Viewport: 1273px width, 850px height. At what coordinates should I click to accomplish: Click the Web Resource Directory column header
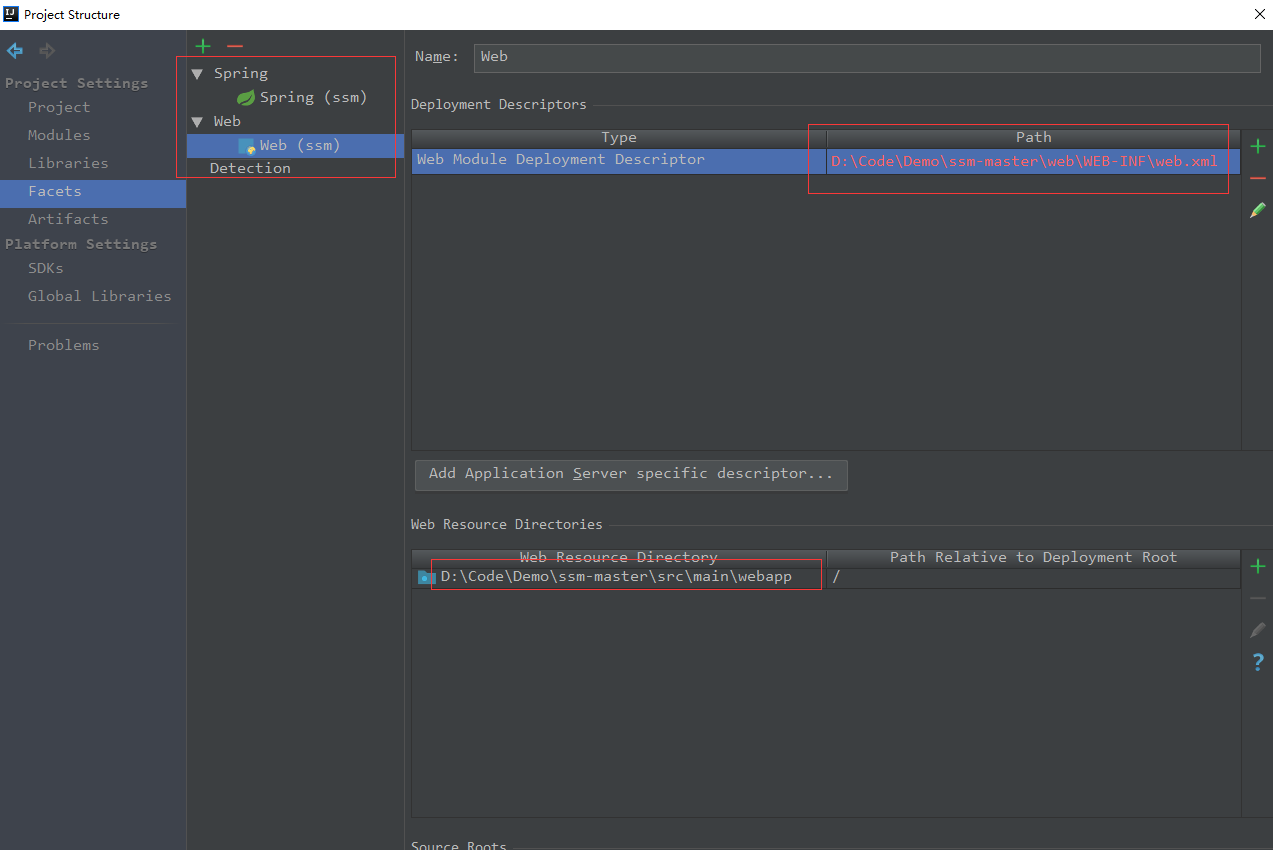pos(619,558)
